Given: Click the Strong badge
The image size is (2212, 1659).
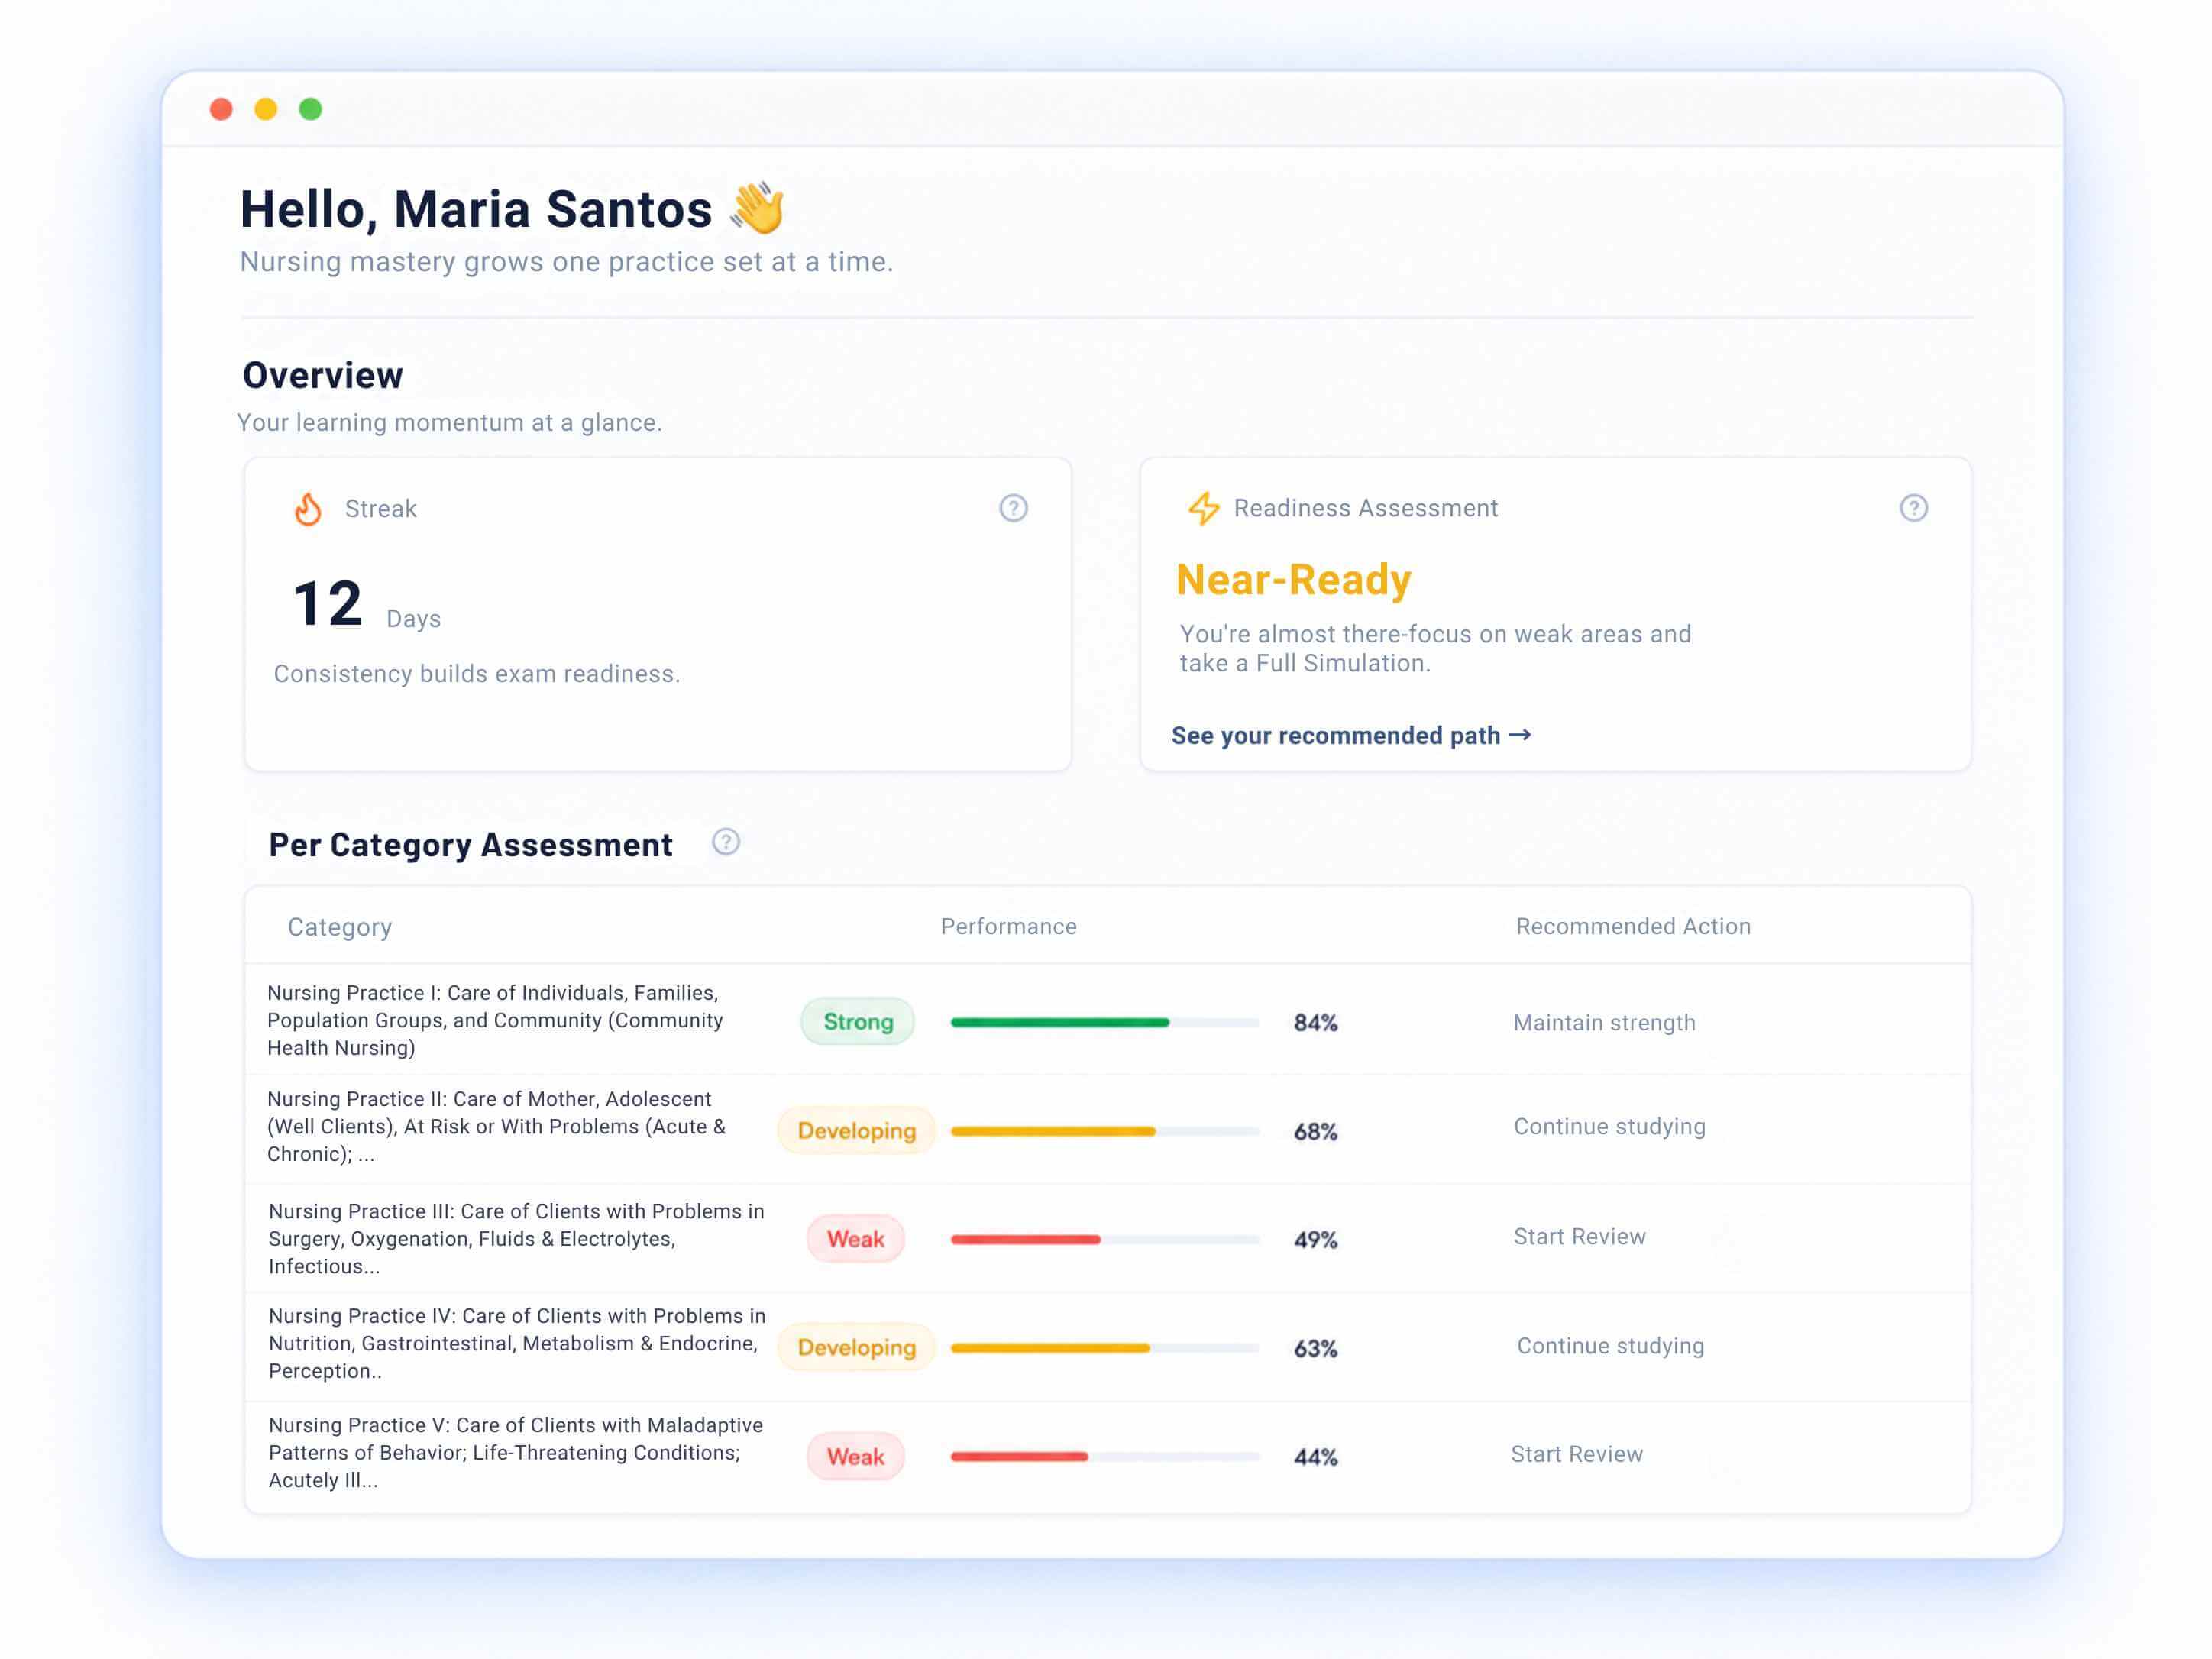Looking at the screenshot, I should click(858, 1021).
